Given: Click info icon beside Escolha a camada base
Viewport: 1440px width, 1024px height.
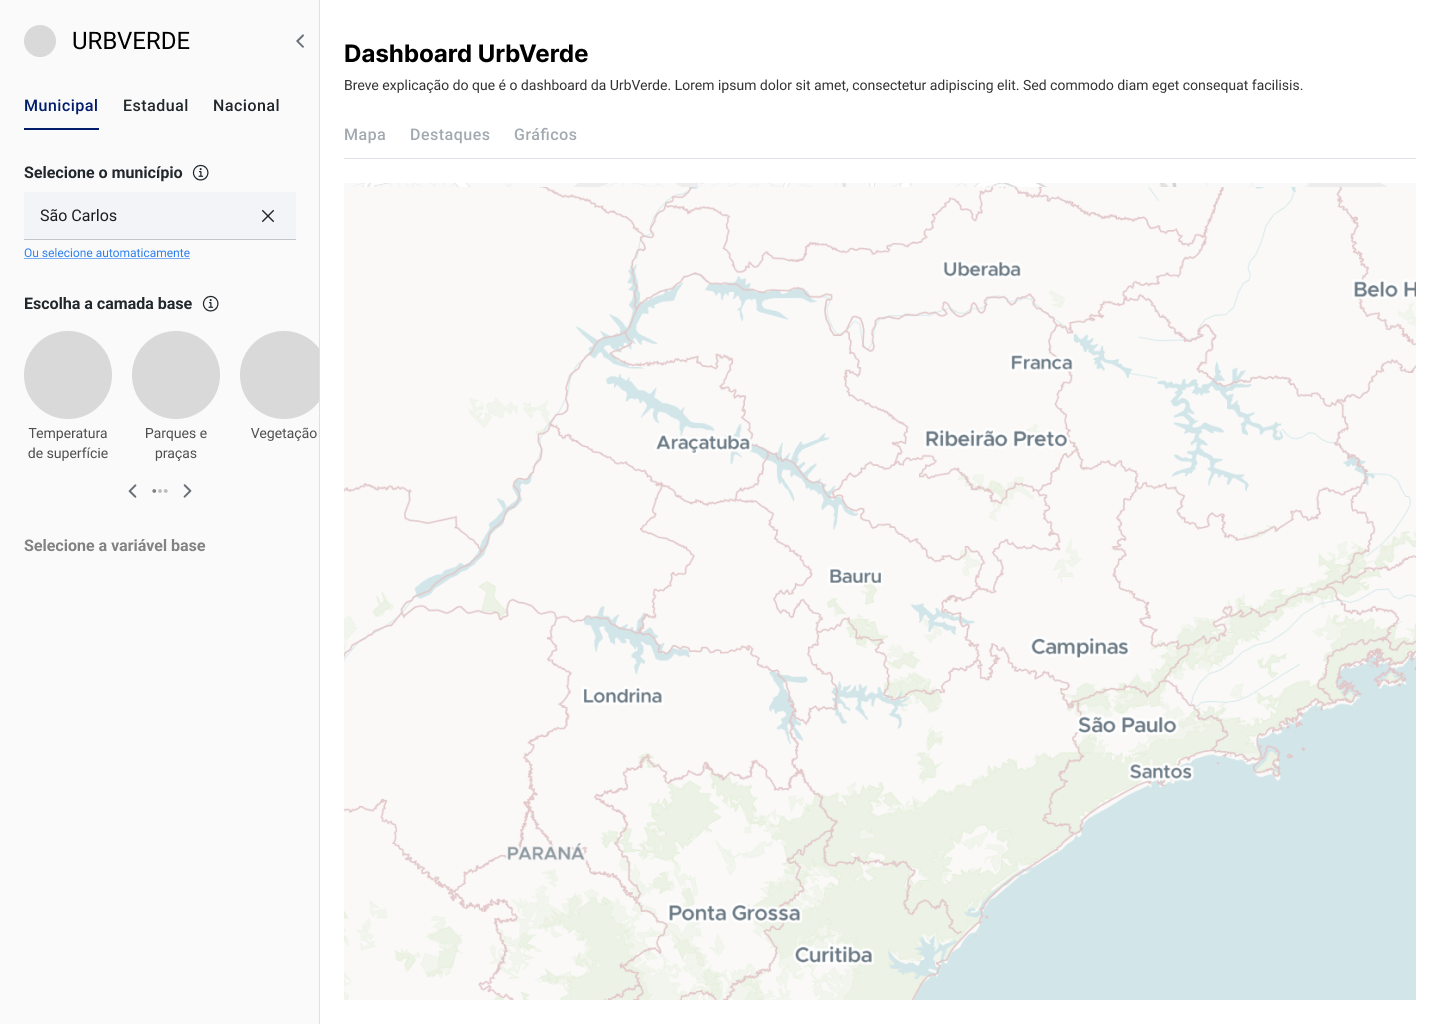Looking at the screenshot, I should [211, 304].
